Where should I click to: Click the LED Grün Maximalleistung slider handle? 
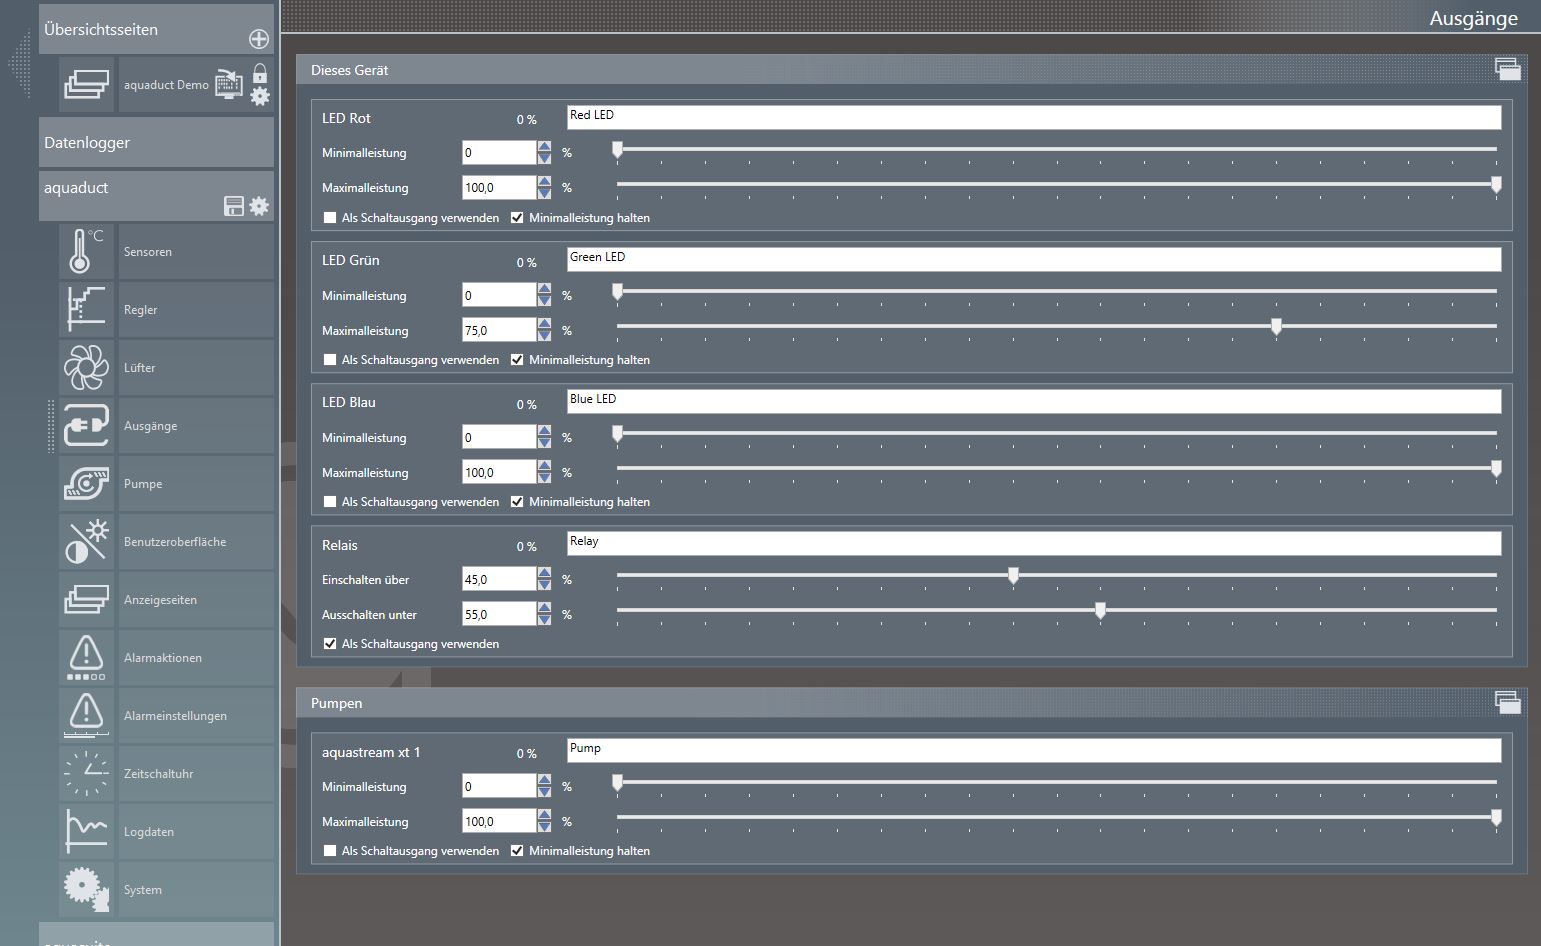[x=1276, y=326]
